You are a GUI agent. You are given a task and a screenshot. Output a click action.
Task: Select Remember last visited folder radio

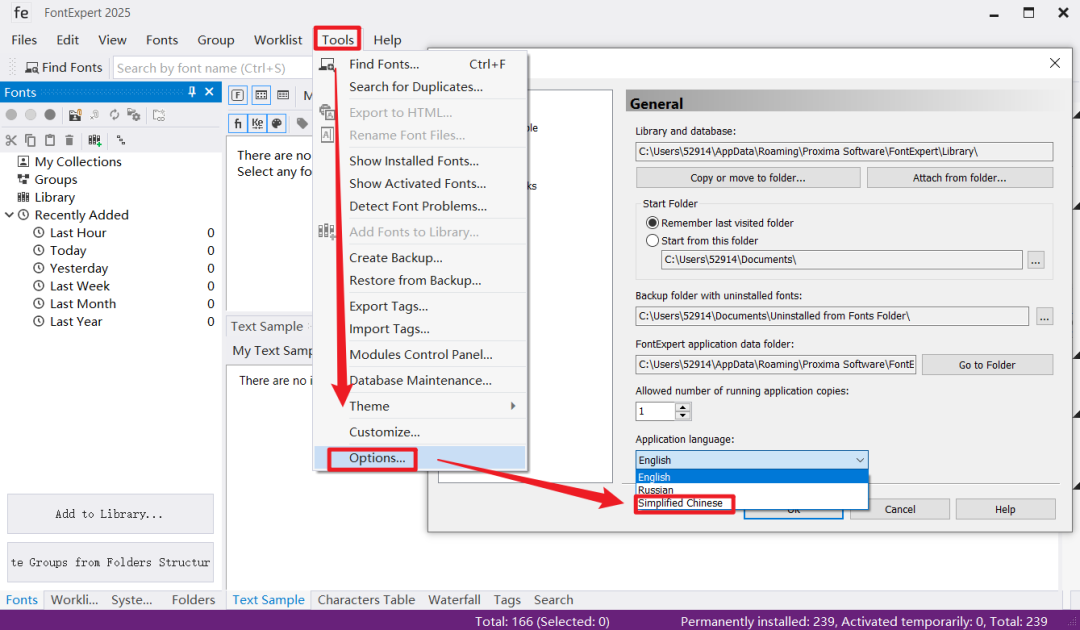652,223
